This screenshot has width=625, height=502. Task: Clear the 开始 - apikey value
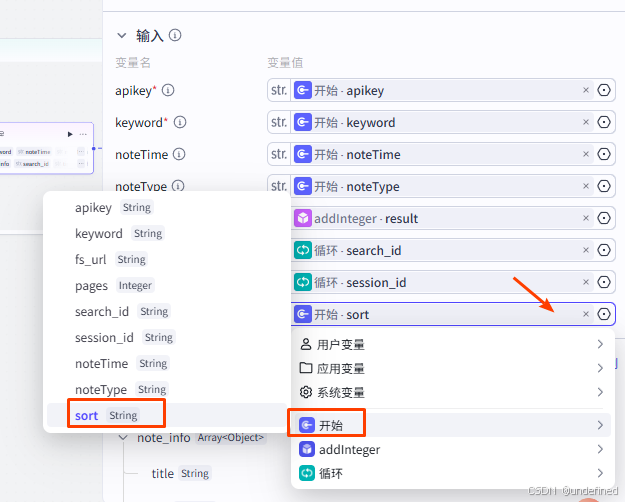tap(586, 90)
